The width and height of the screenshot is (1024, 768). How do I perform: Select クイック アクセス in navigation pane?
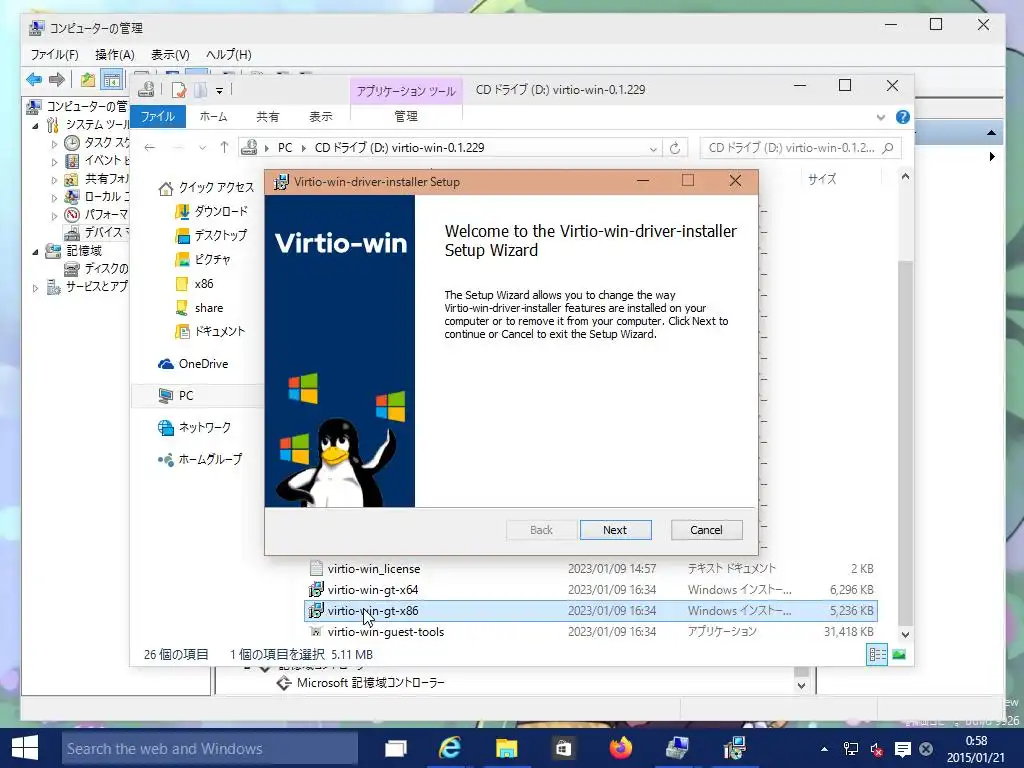(x=206, y=187)
